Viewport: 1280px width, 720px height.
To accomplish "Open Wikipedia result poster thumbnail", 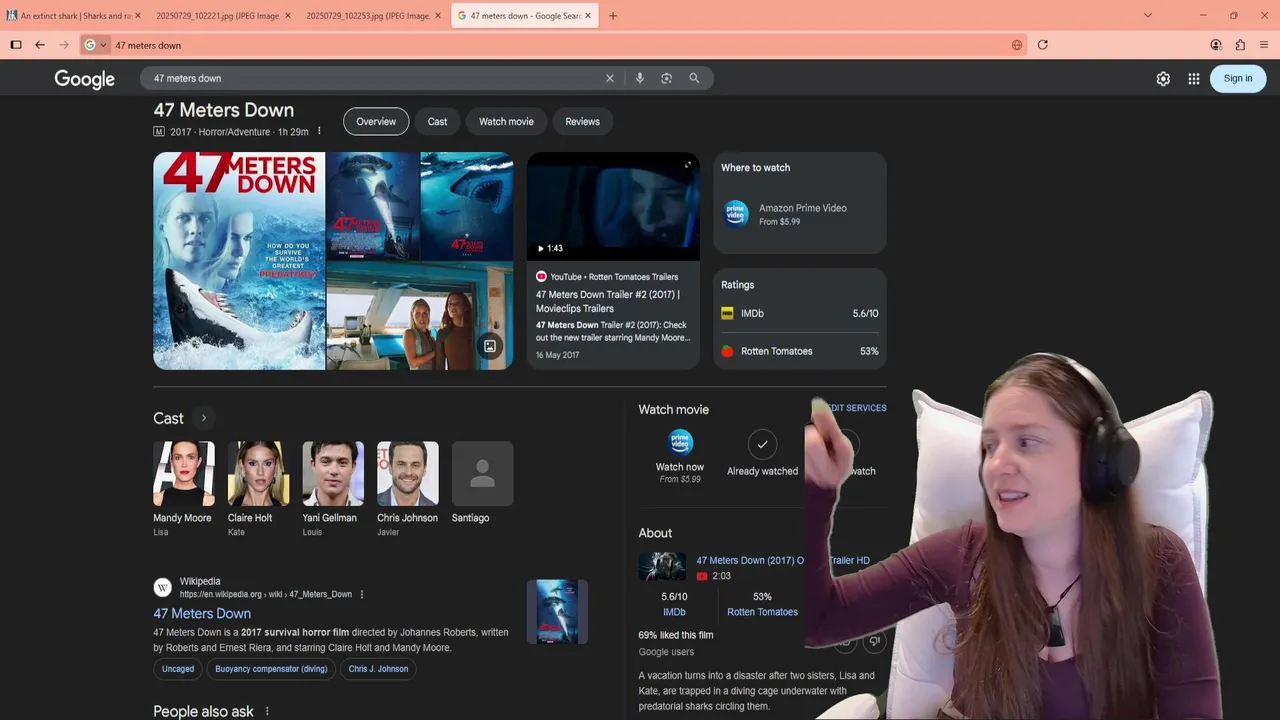I will coord(557,611).
